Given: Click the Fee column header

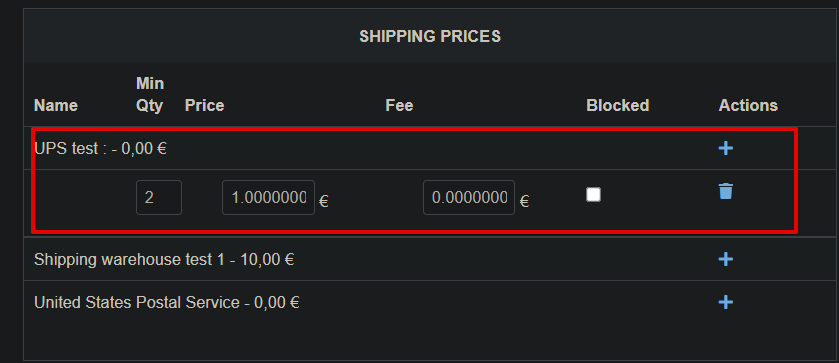Looking at the screenshot, I should pos(399,105).
